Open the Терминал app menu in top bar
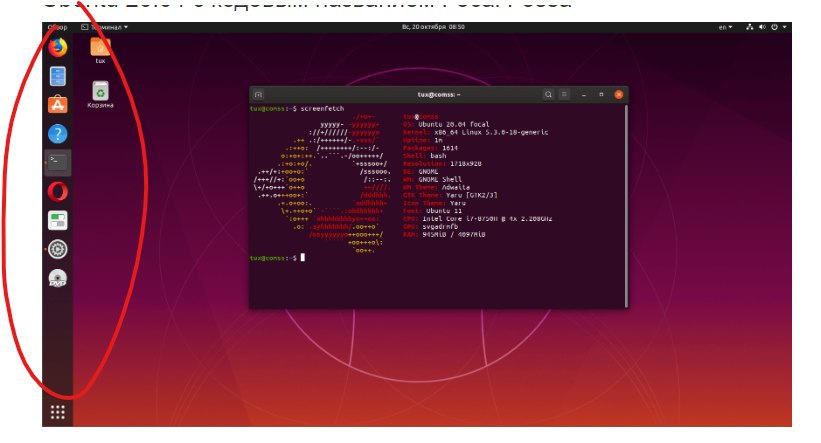 [x=105, y=27]
